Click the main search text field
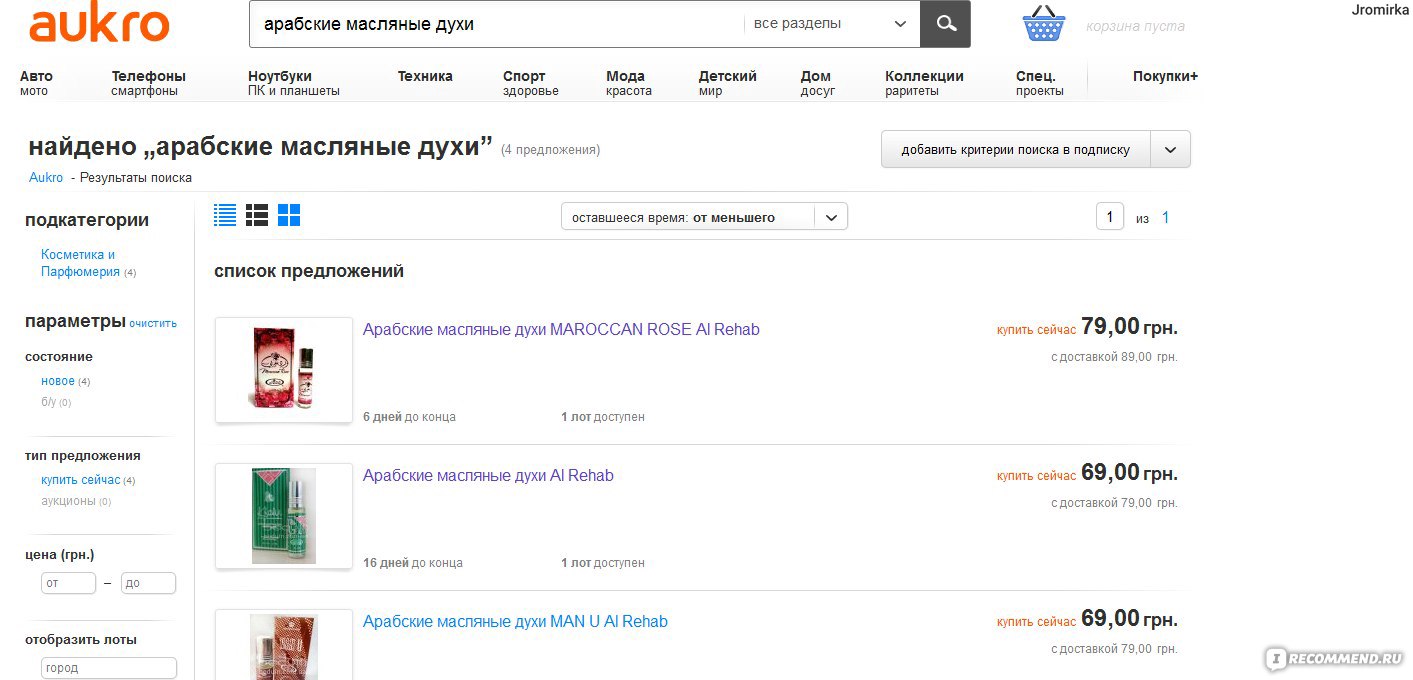This screenshot has width=1413, height=680. pyautogui.click(x=497, y=24)
